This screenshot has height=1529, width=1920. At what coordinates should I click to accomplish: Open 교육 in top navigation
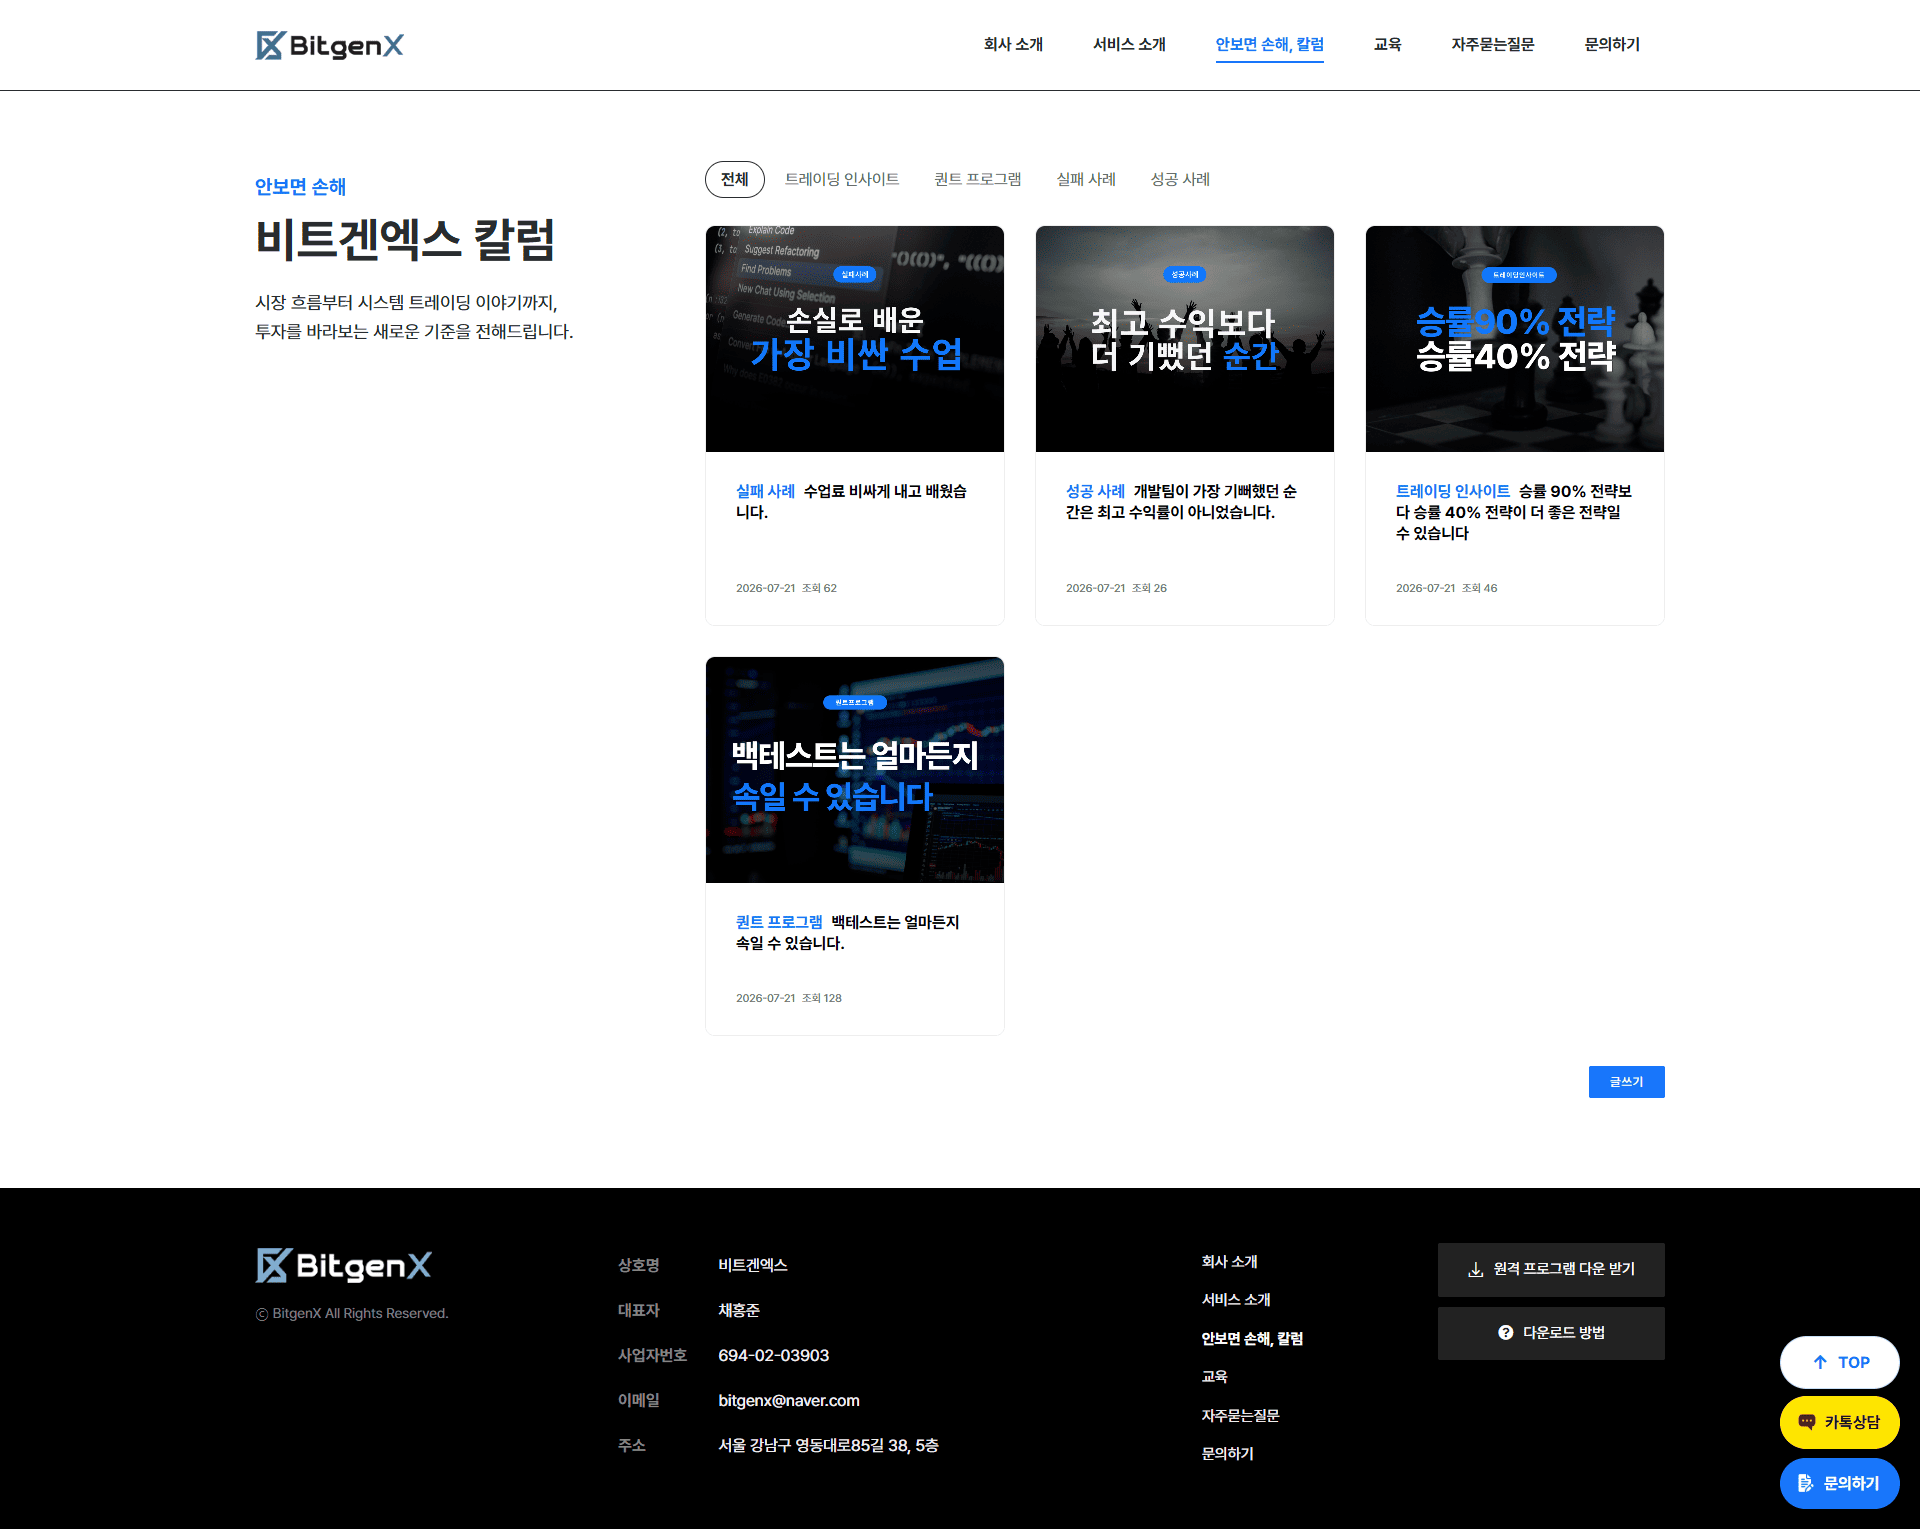(1387, 44)
